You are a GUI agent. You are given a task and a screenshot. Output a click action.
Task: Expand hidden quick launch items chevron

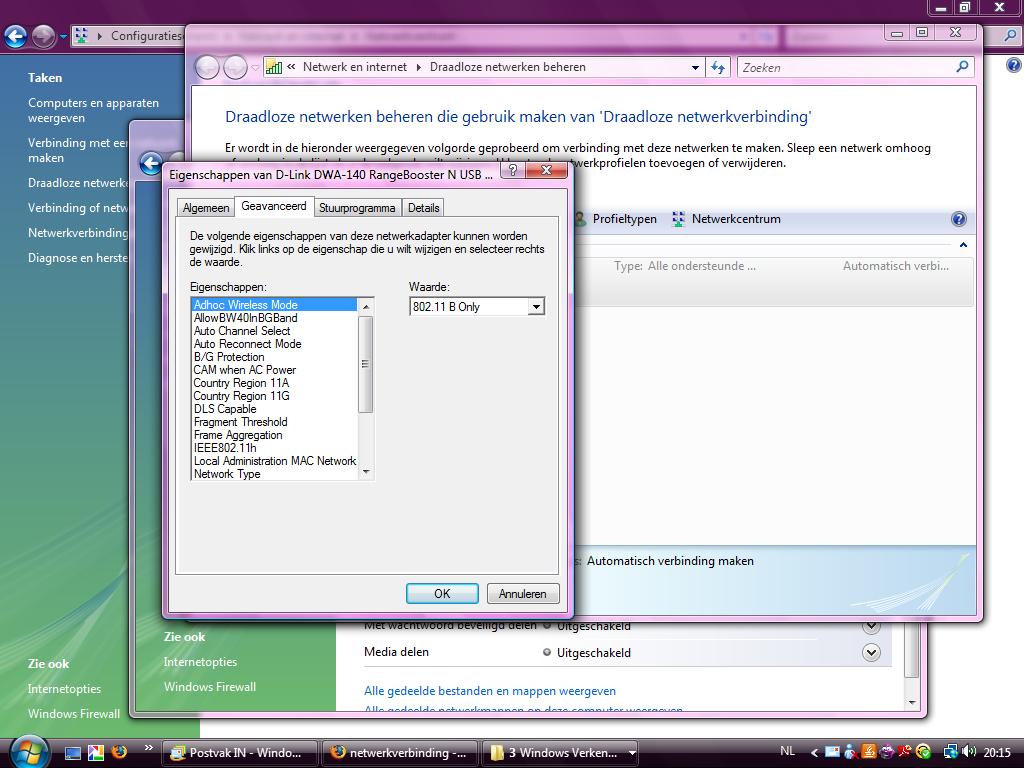tap(148, 748)
